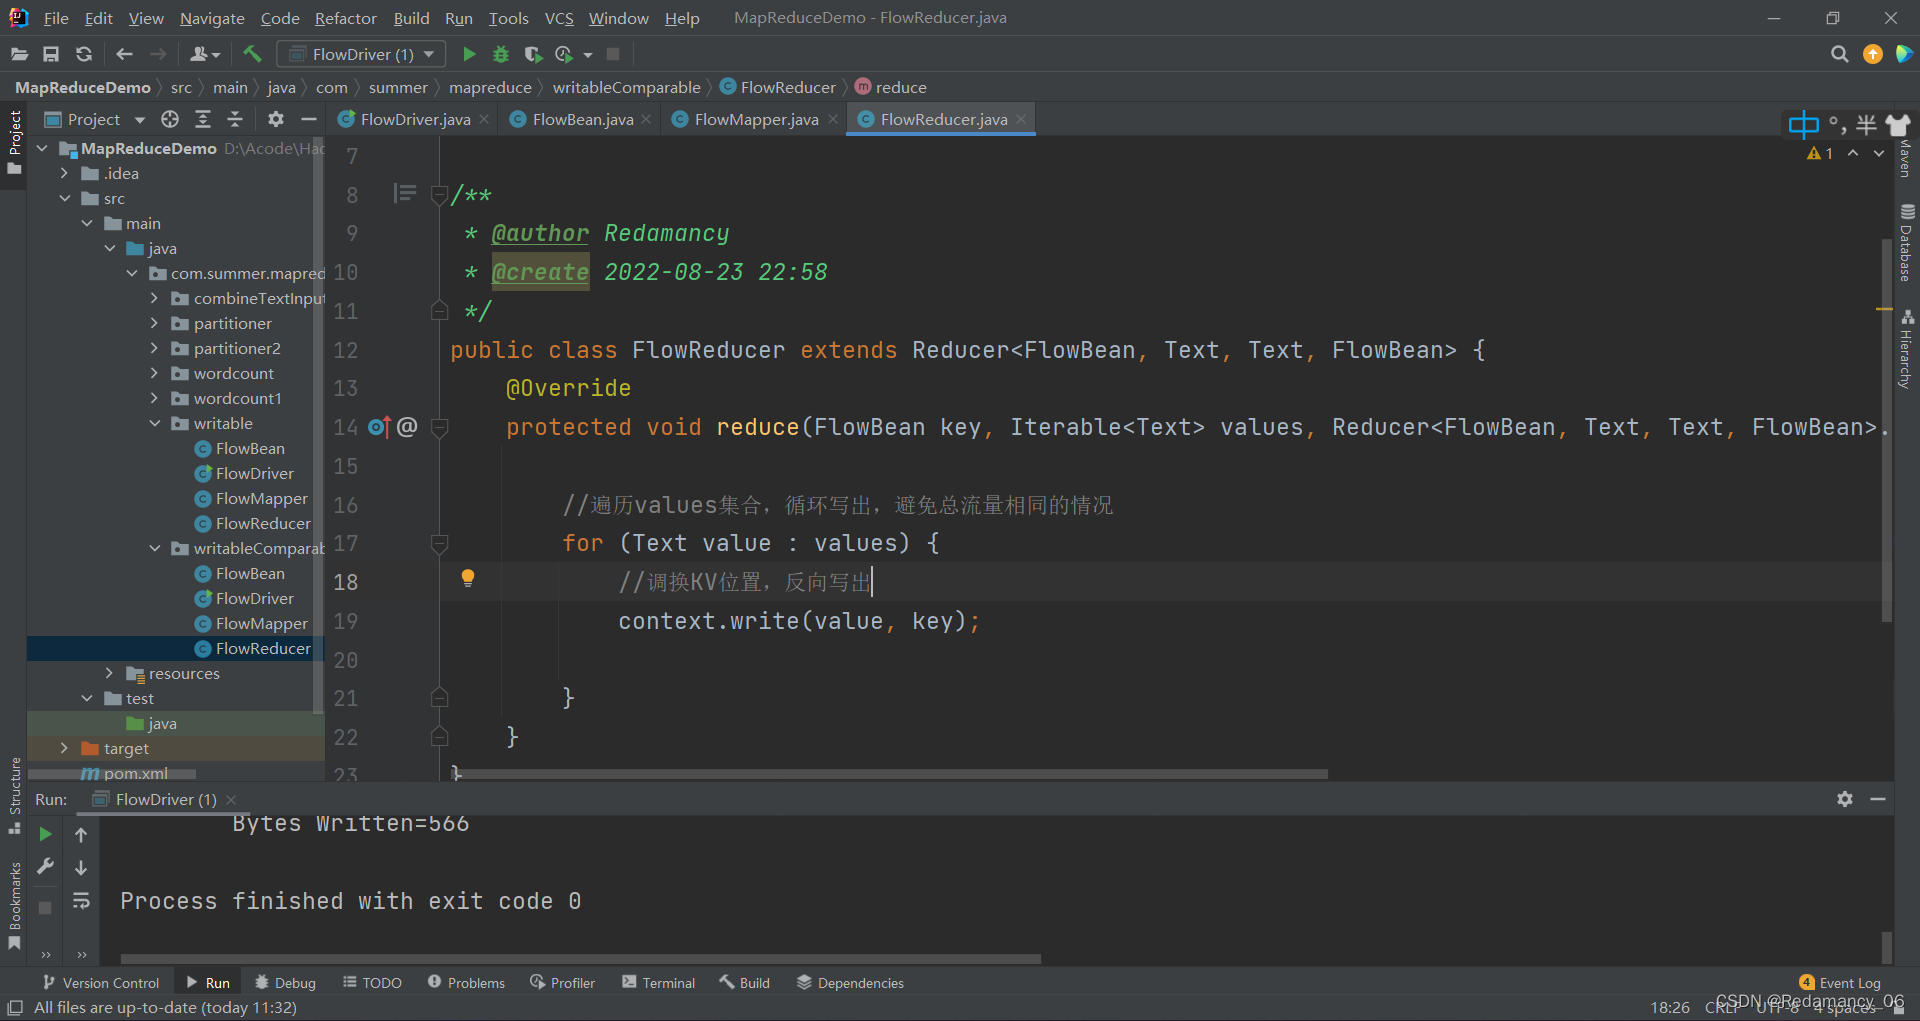
Task: Open project folder icon in toolbar
Action: 19,54
